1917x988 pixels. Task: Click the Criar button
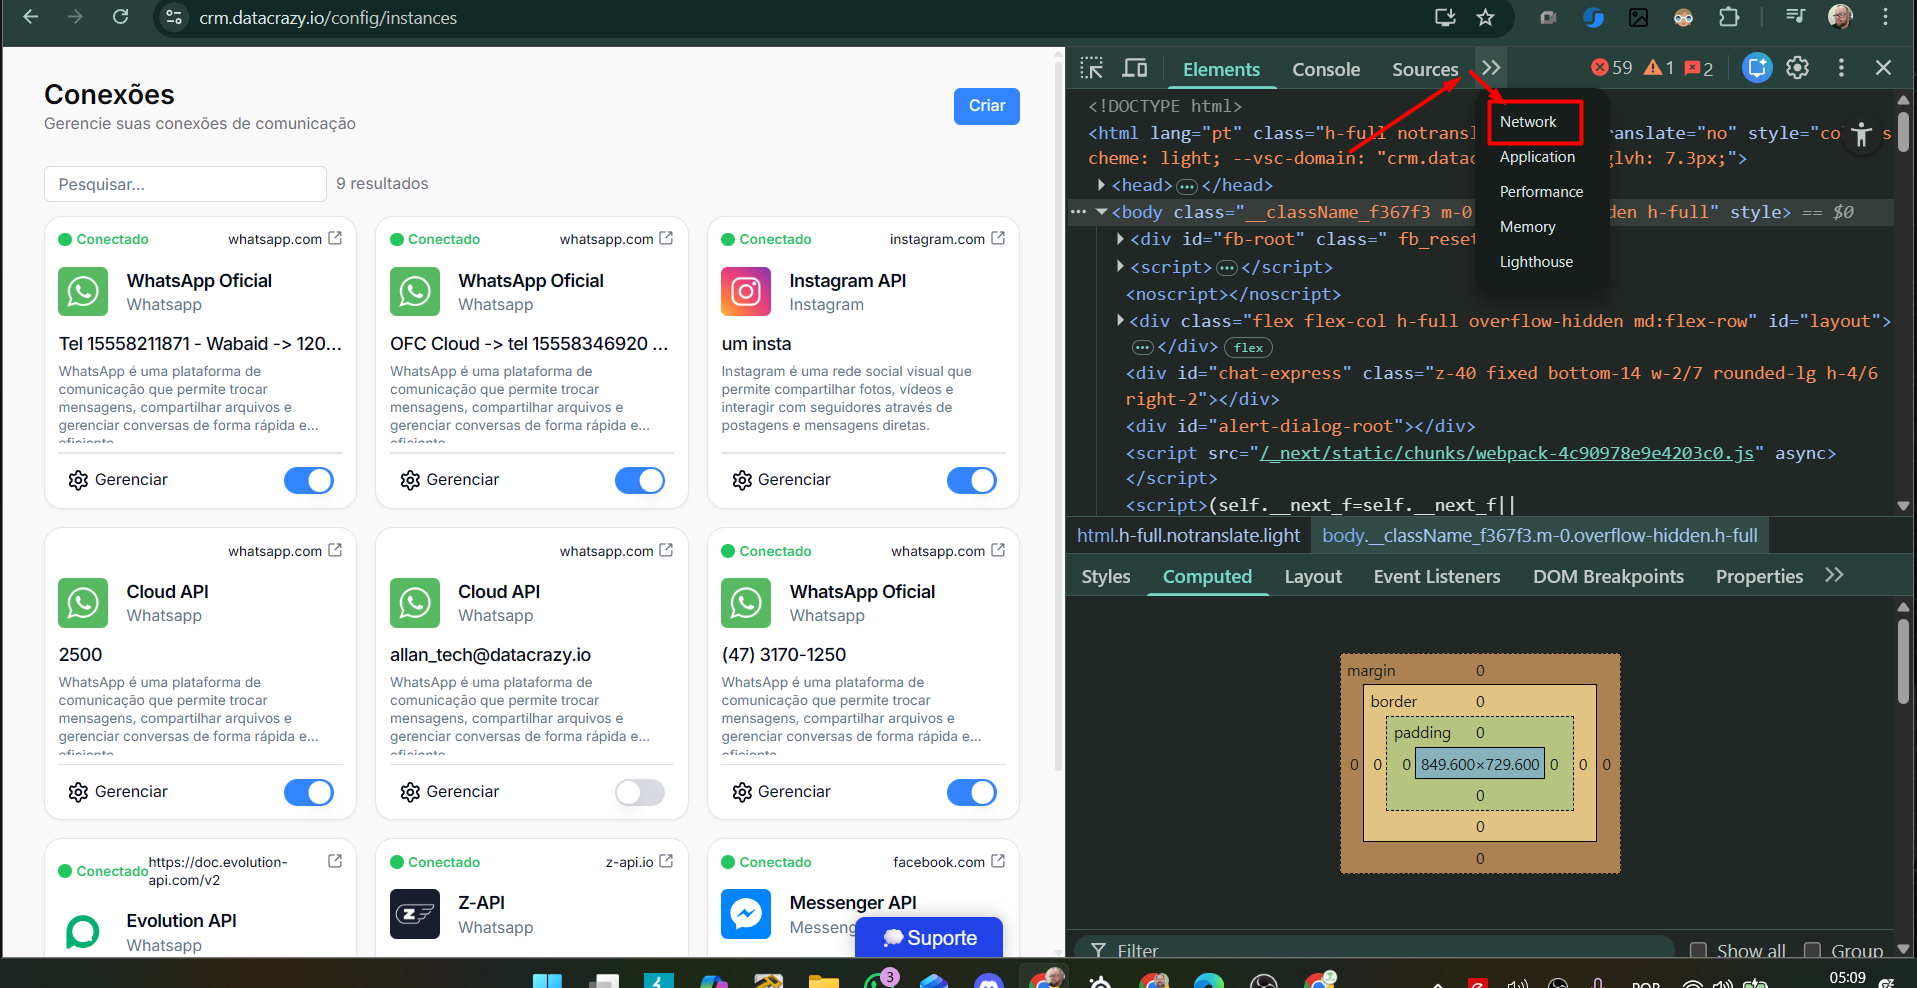[987, 106]
